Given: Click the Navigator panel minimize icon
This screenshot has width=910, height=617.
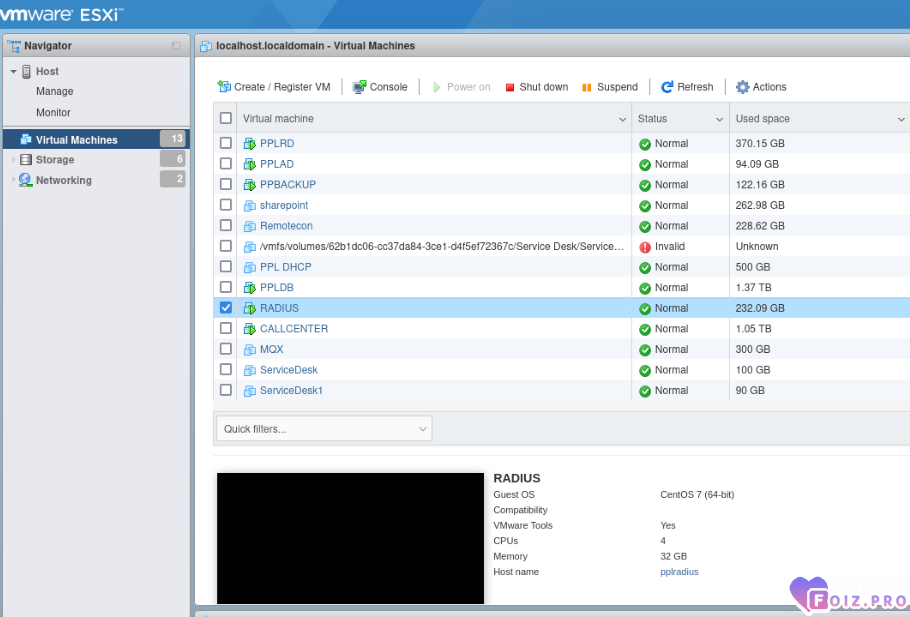Looking at the screenshot, I should (x=176, y=45).
